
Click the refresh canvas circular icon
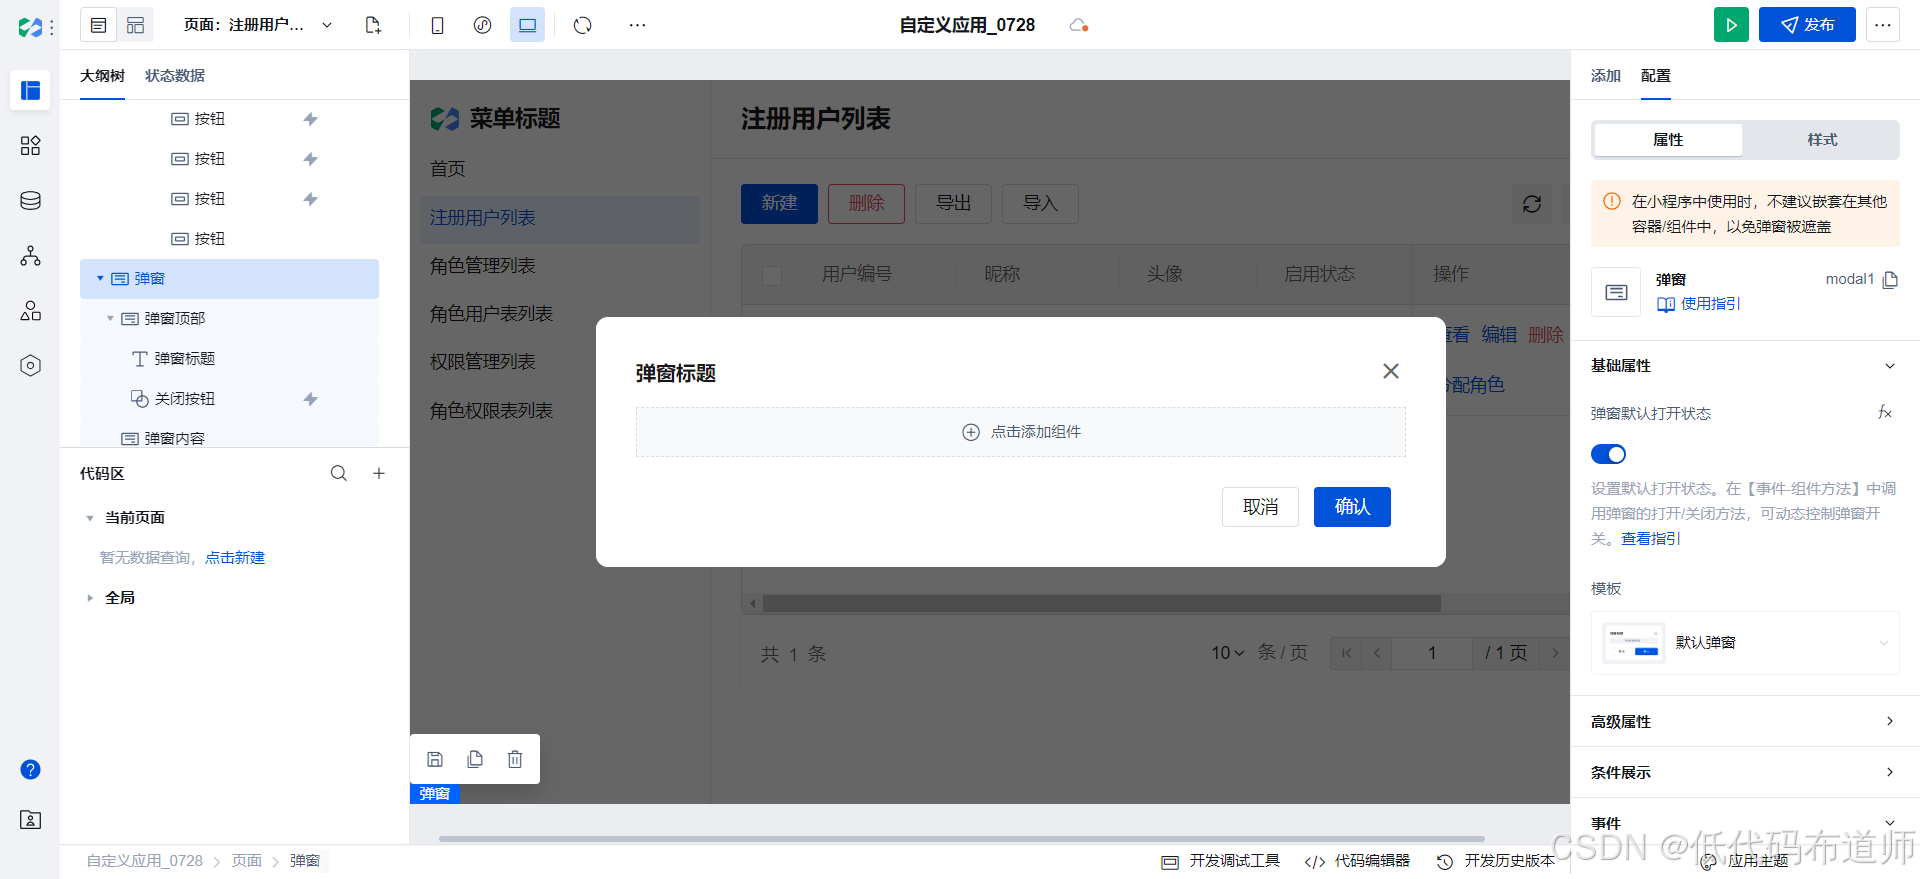point(583,25)
